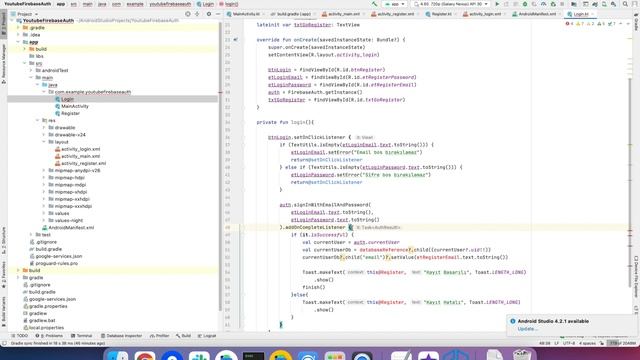Image resolution: width=640 pixels, height=360 pixels.
Task: Click the login() breadcrumb in the navigation bar
Action: tap(229, 4)
